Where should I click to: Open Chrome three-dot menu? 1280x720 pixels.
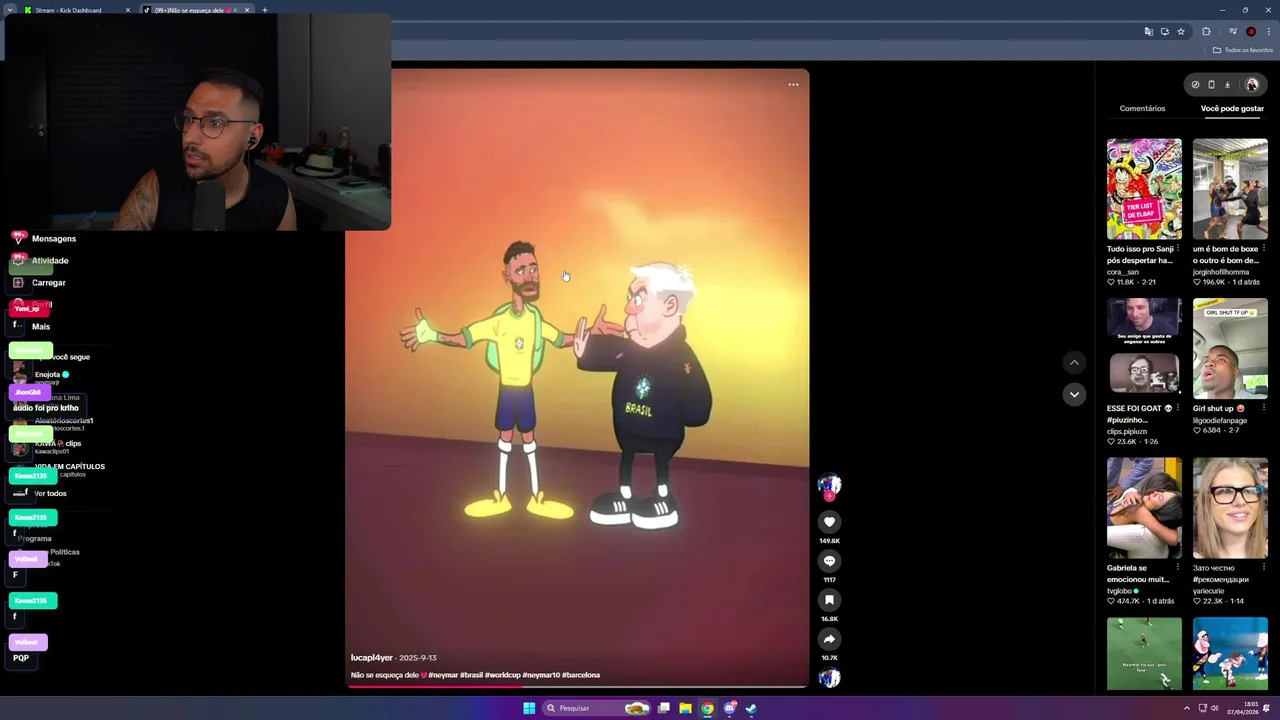coord(1269,32)
